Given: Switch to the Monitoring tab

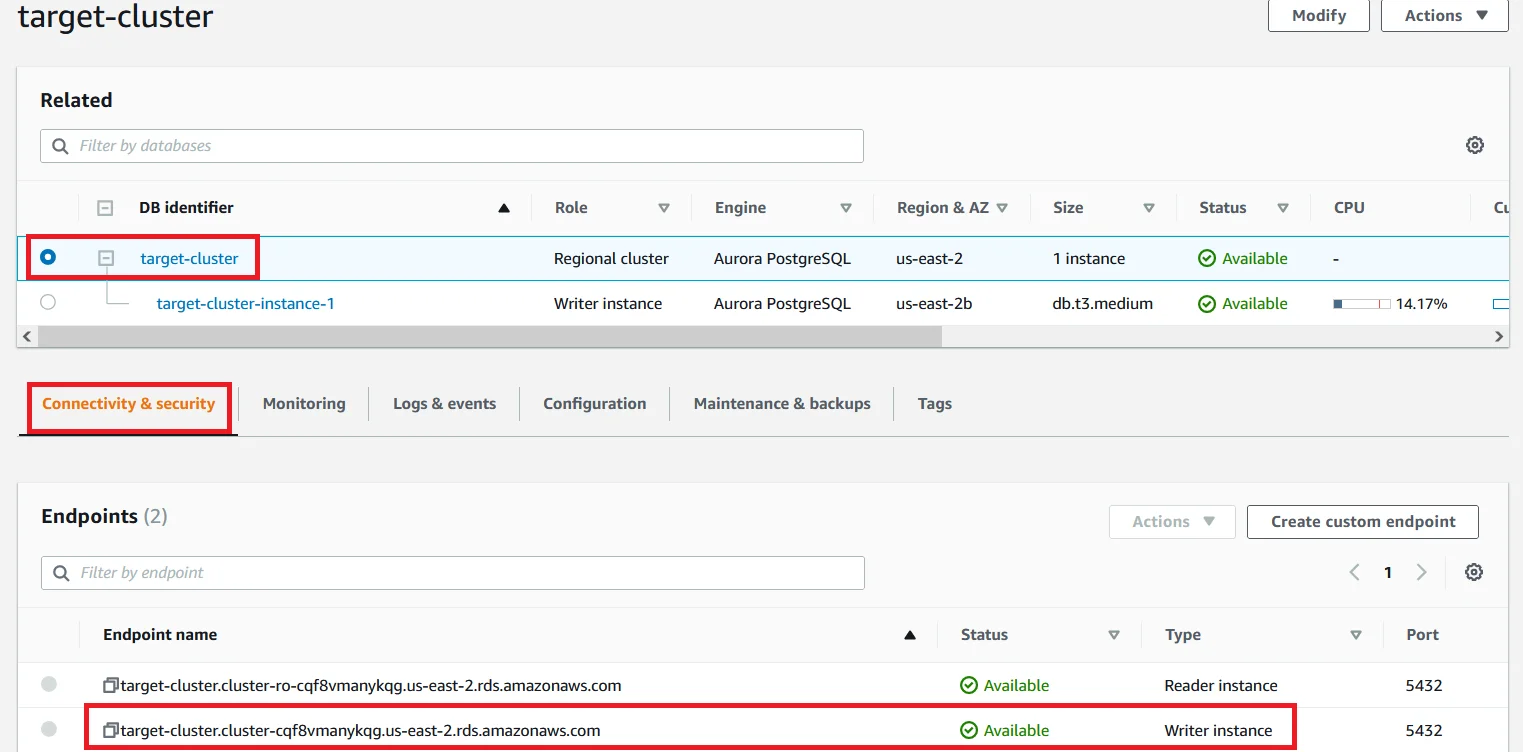Looking at the screenshot, I should click(304, 404).
